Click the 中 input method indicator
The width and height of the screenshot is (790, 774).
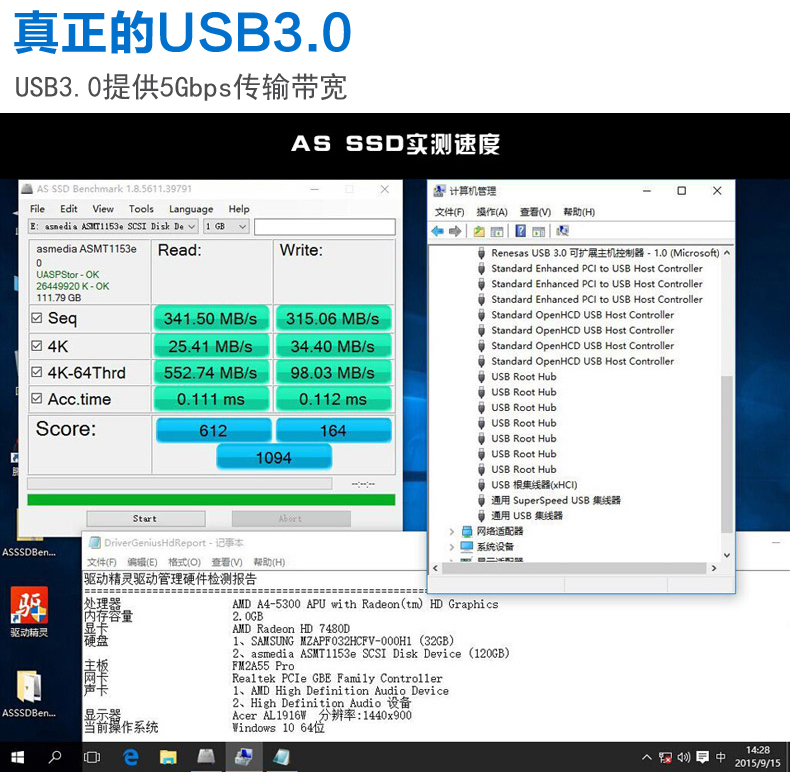pyautogui.click(x=720, y=757)
